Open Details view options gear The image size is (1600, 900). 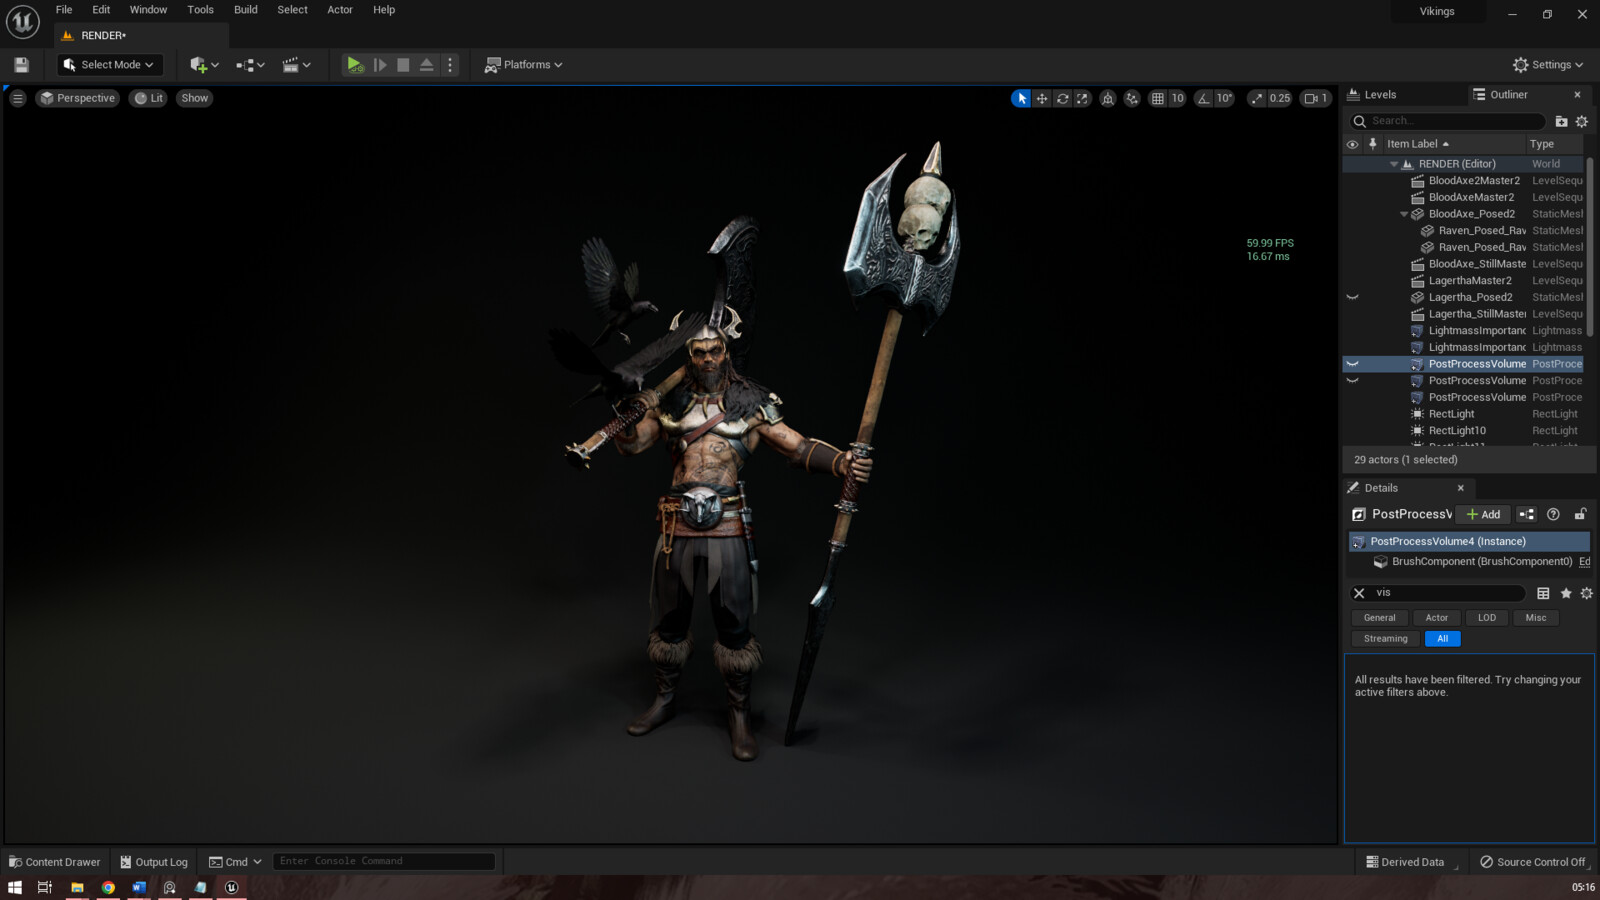click(1586, 593)
